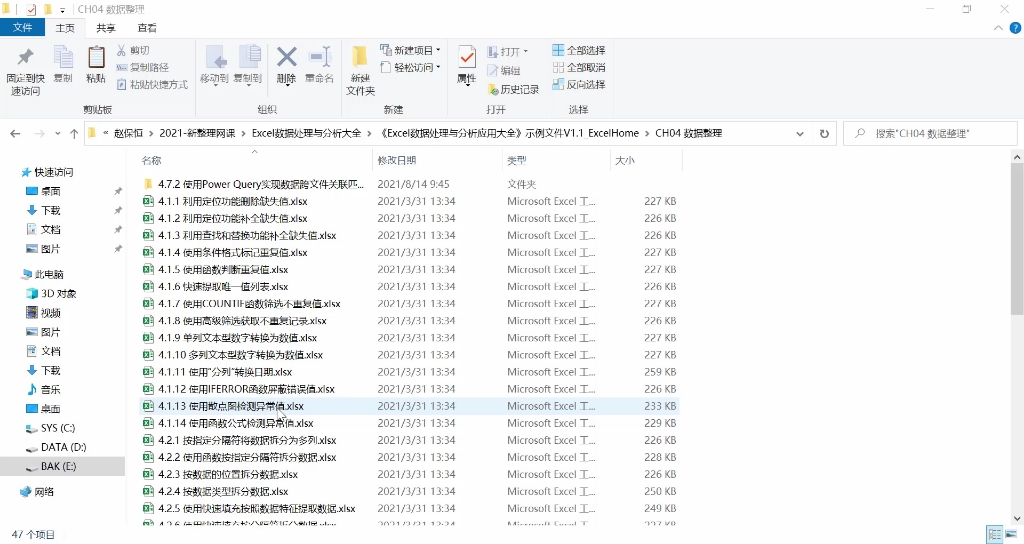Viewport: 1024px width, 544px height.
Task: Open SYS (C:) drive
Action: 50,428
